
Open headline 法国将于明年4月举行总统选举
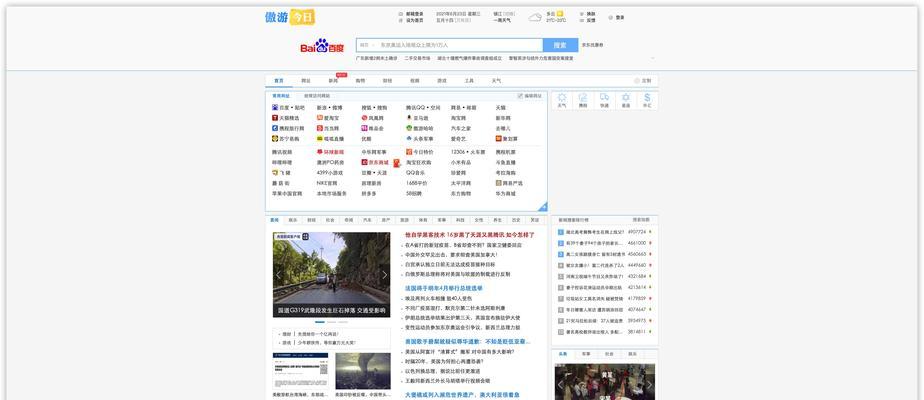[x=444, y=289]
